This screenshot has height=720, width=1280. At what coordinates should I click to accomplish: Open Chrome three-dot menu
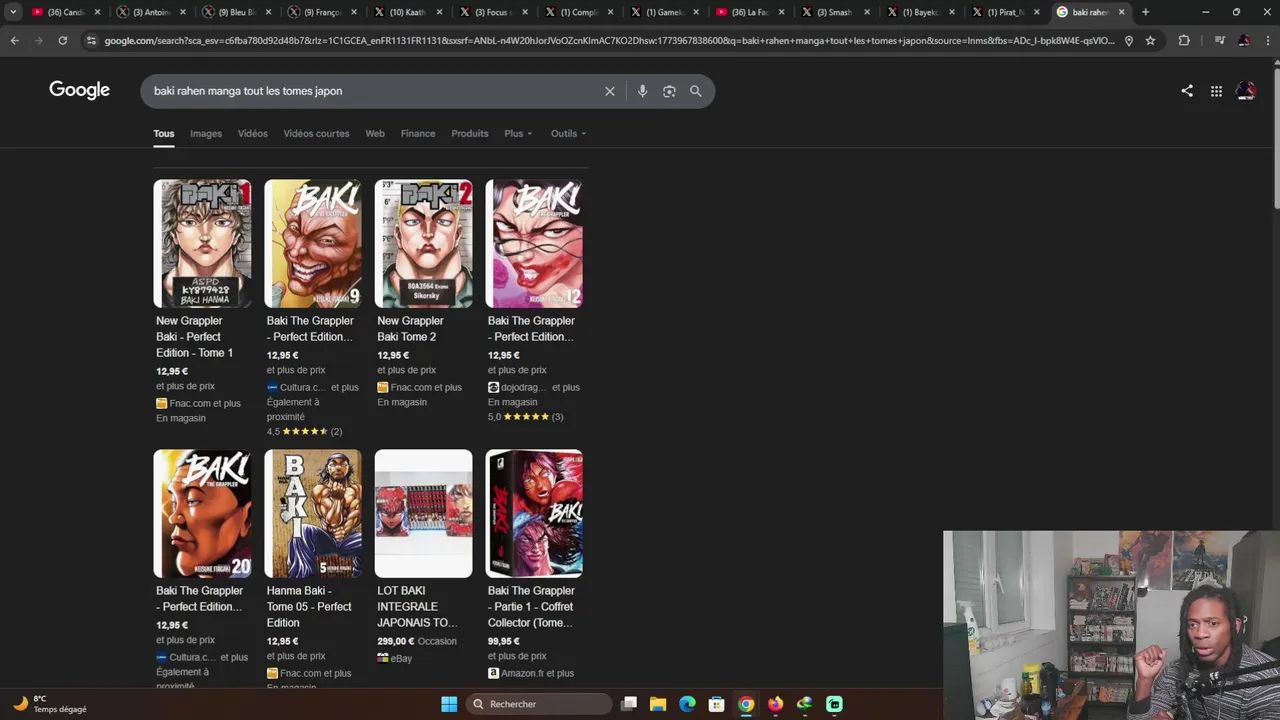1267,41
